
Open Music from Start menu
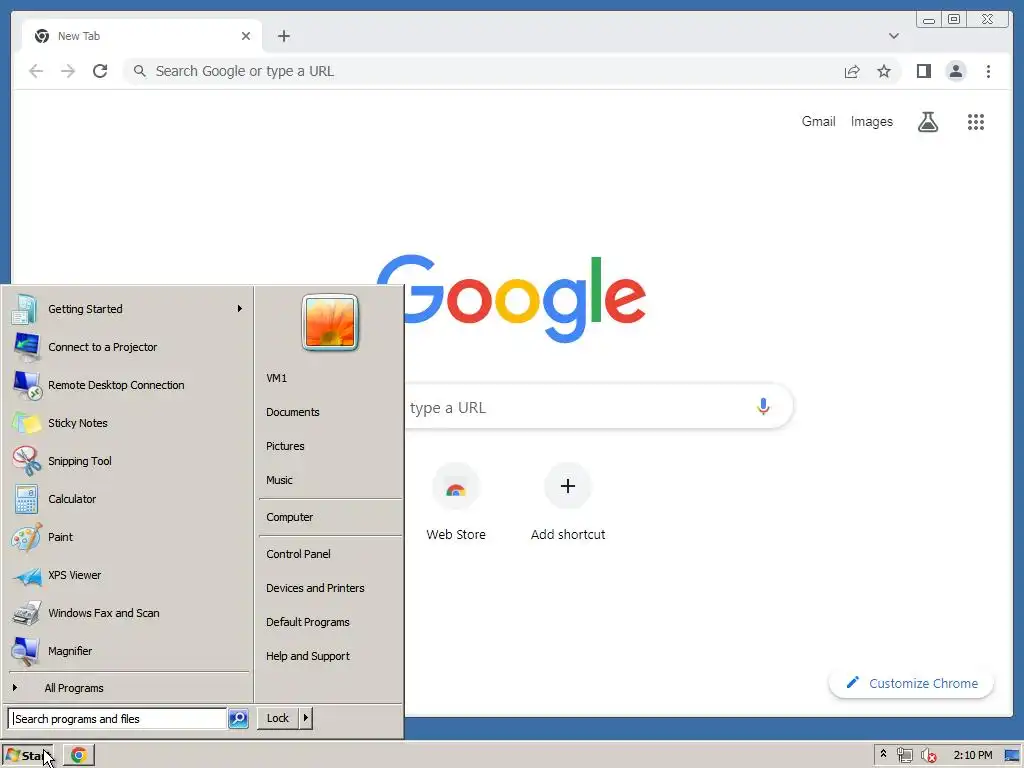pyautogui.click(x=330, y=480)
